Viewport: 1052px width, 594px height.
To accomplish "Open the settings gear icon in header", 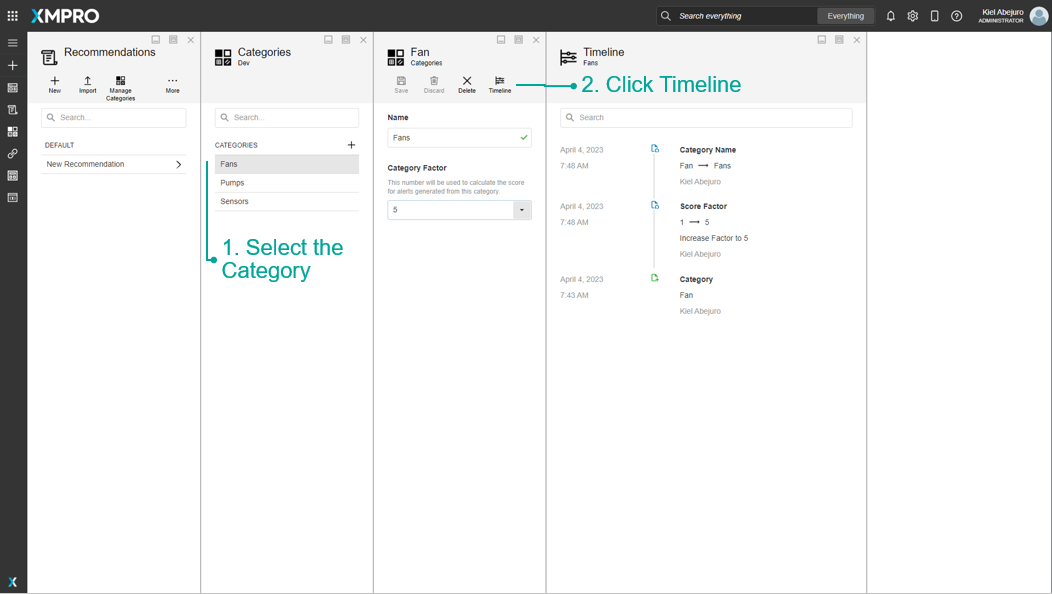I will 912,16.
